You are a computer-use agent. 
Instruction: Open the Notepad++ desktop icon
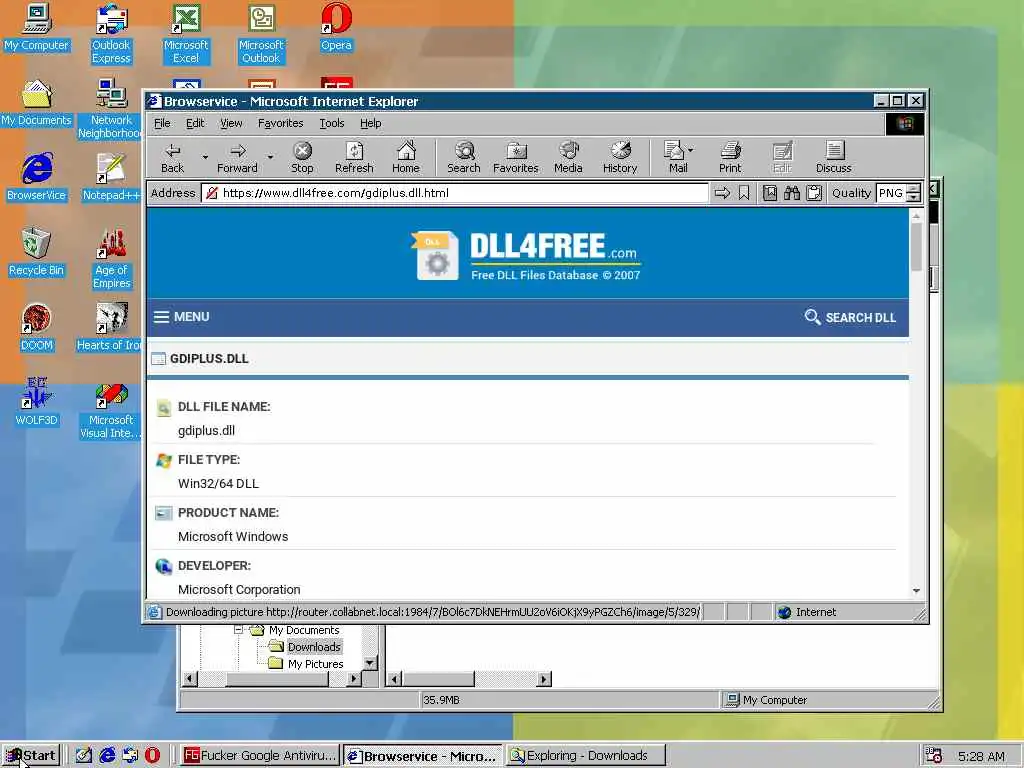(111, 178)
